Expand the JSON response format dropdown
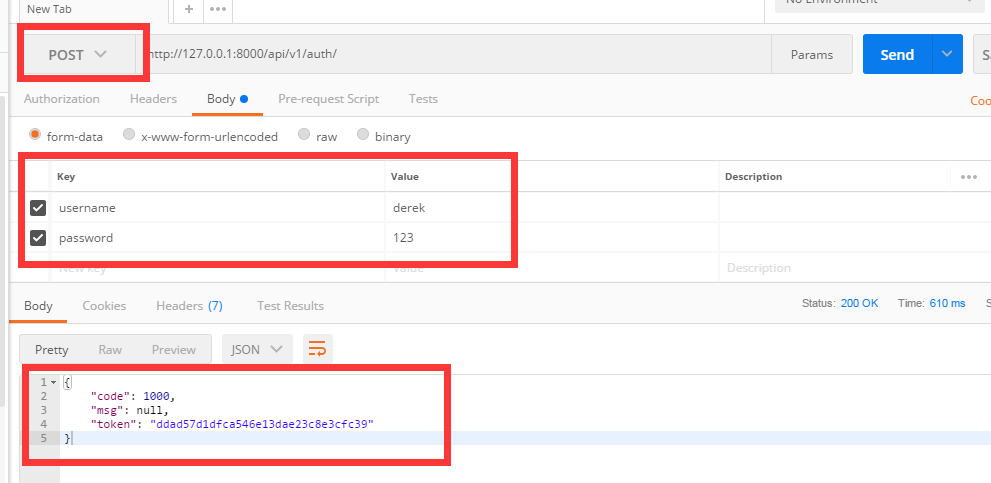The image size is (991, 483). (257, 349)
